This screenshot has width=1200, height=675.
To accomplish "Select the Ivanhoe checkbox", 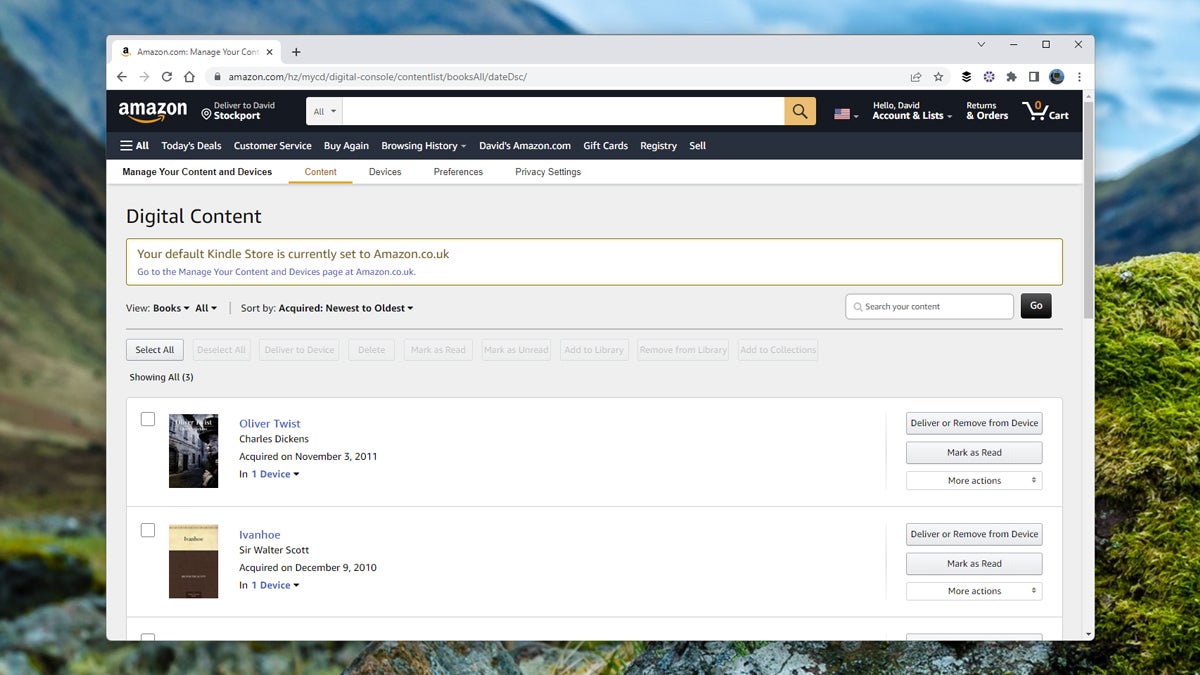I will (x=147, y=530).
